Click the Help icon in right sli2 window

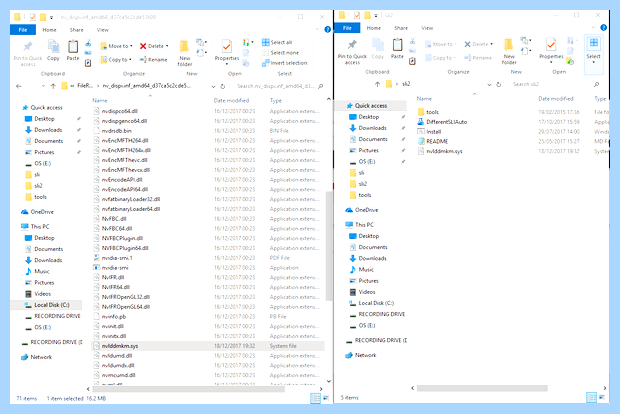click(603, 28)
